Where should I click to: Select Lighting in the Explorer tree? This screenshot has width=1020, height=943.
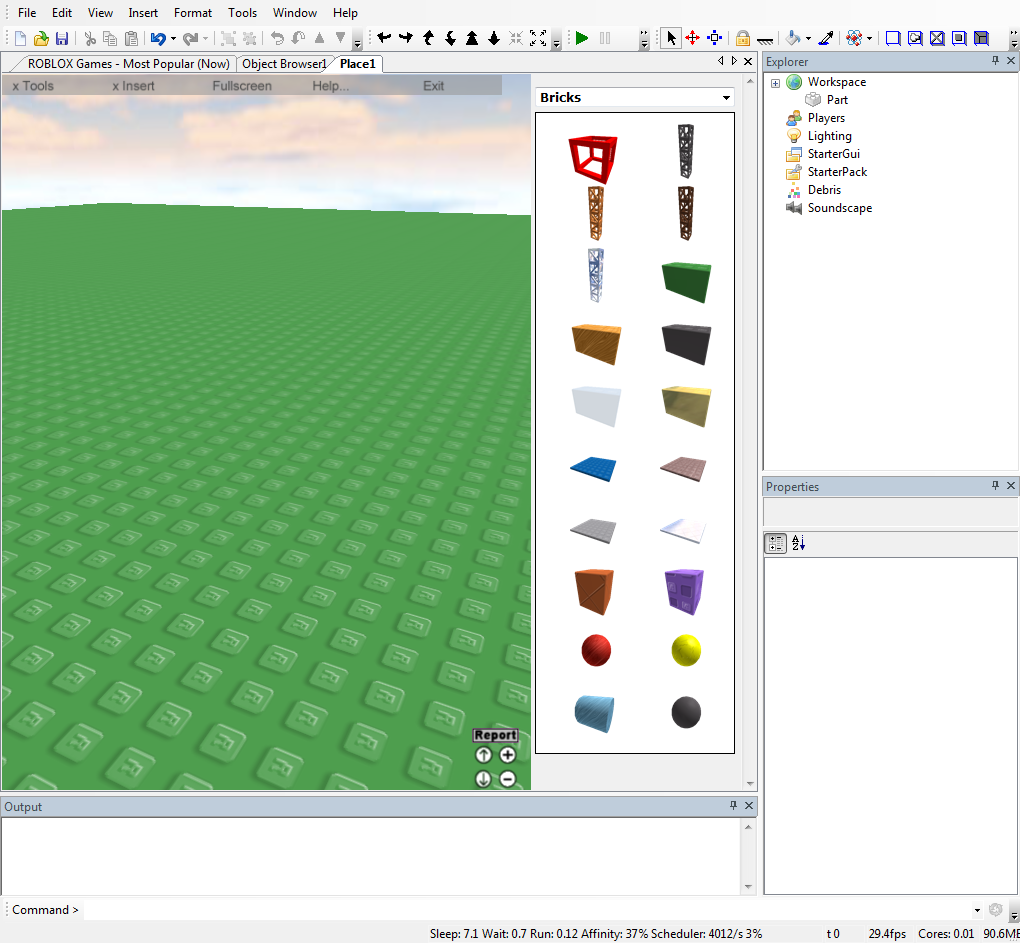tap(829, 136)
